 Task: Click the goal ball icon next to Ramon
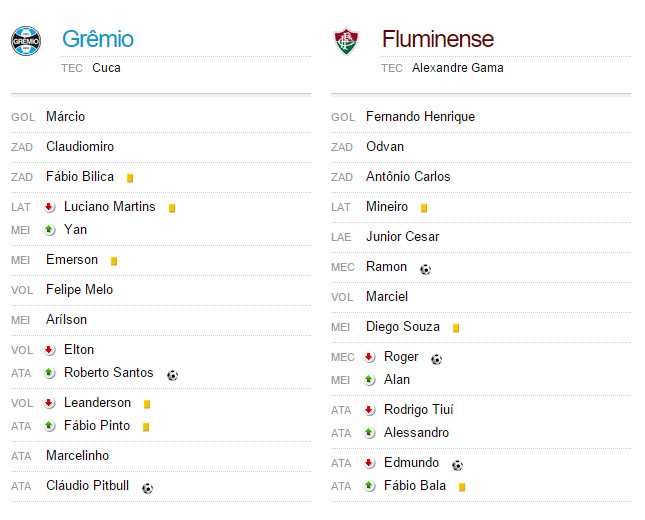click(x=425, y=269)
